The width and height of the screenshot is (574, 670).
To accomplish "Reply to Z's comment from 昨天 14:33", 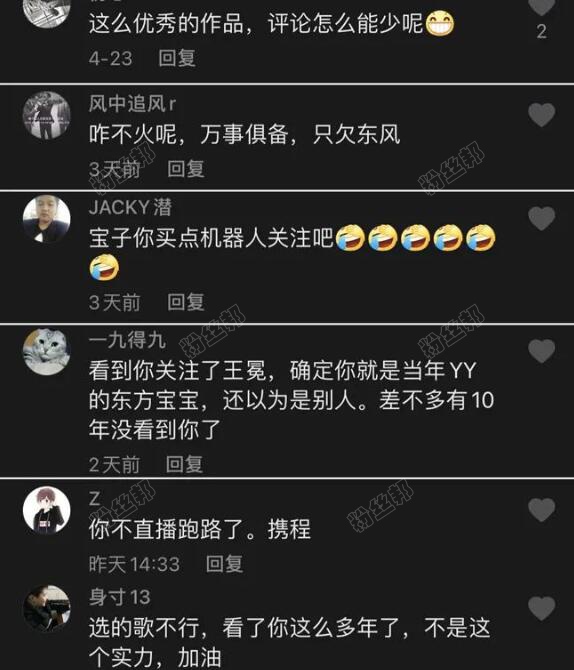I will point(224,564).
